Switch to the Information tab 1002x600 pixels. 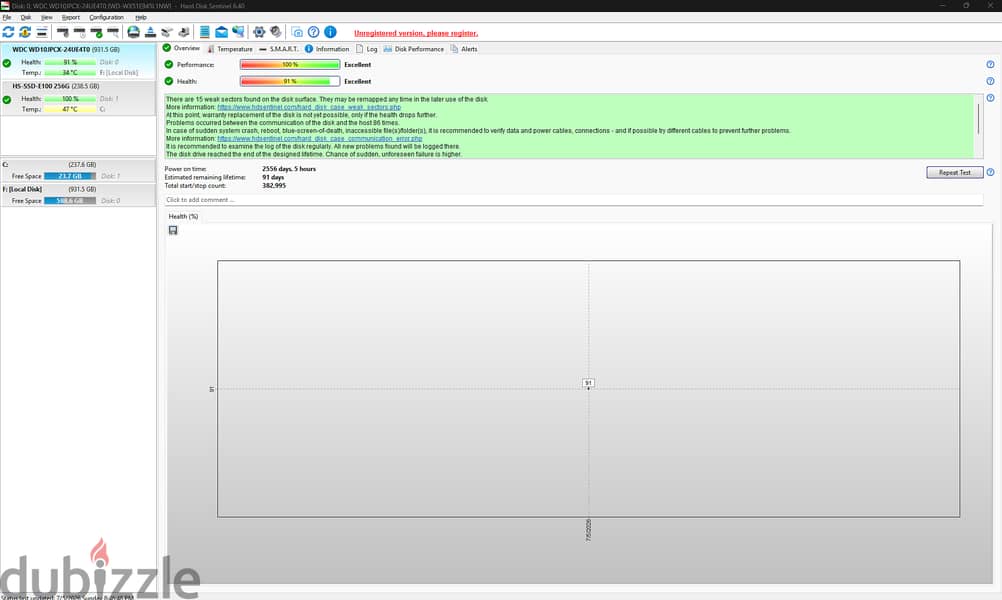(327, 49)
